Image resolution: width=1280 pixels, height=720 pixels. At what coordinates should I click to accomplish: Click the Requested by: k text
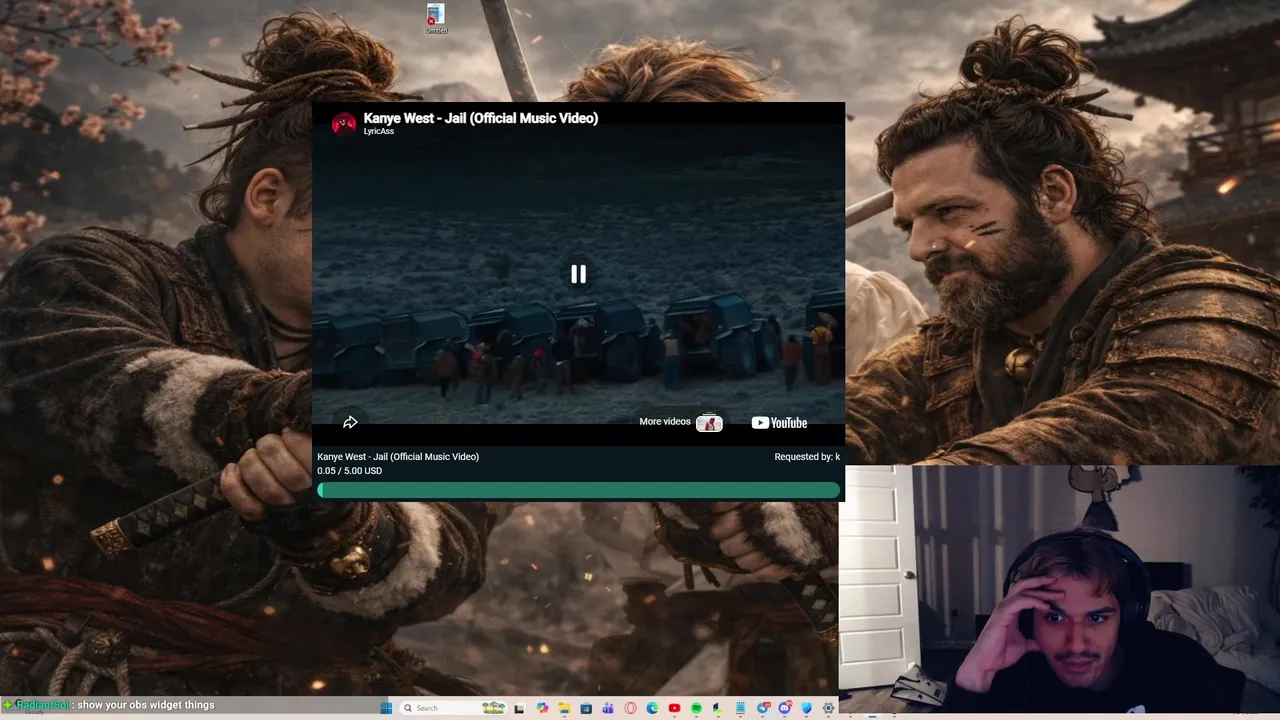807,457
